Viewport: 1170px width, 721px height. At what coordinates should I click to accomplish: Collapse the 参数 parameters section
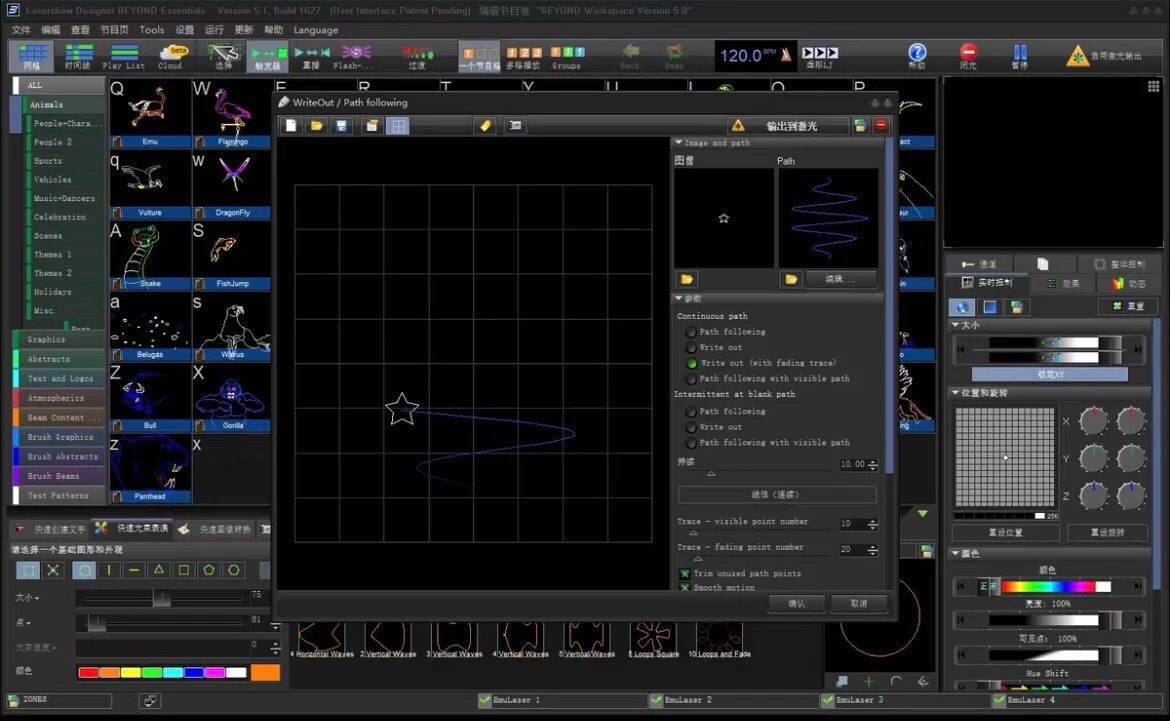pyautogui.click(x=679, y=298)
